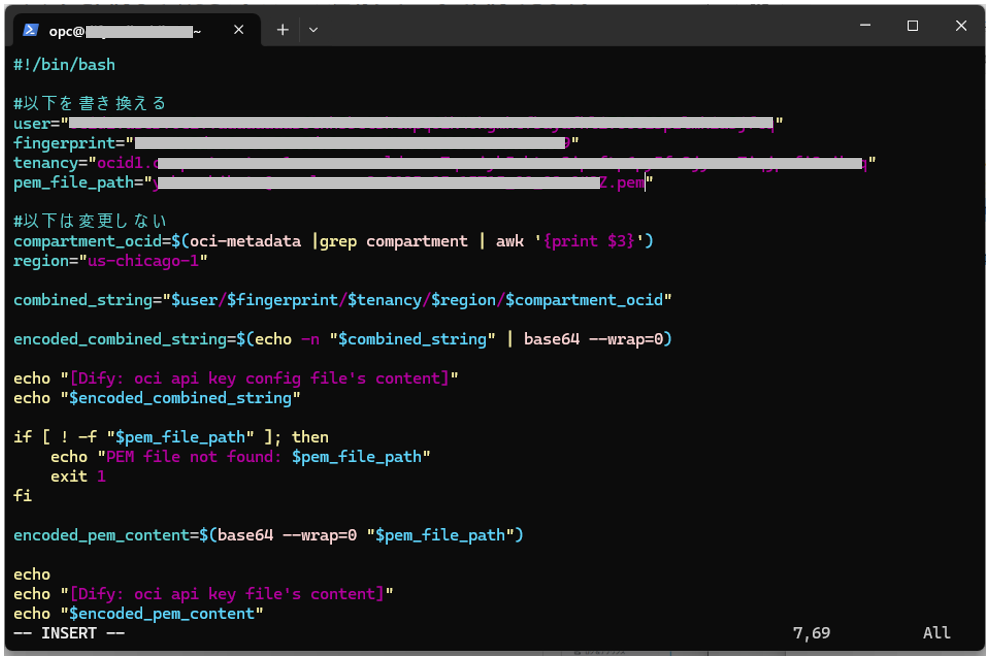Close the opc@ terminal tab
The height and width of the screenshot is (656, 987).
tap(239, 30)
